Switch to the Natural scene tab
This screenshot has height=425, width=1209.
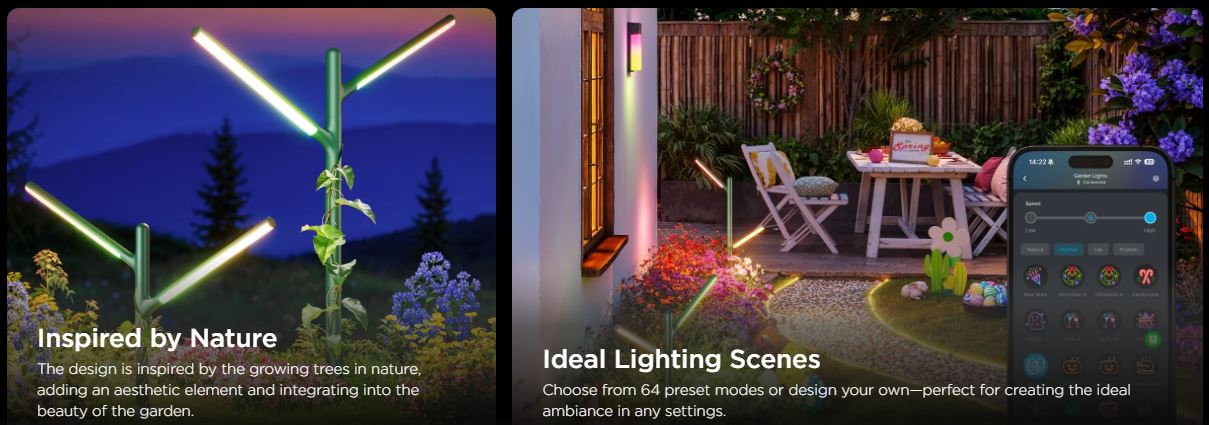click(1035, 249)
